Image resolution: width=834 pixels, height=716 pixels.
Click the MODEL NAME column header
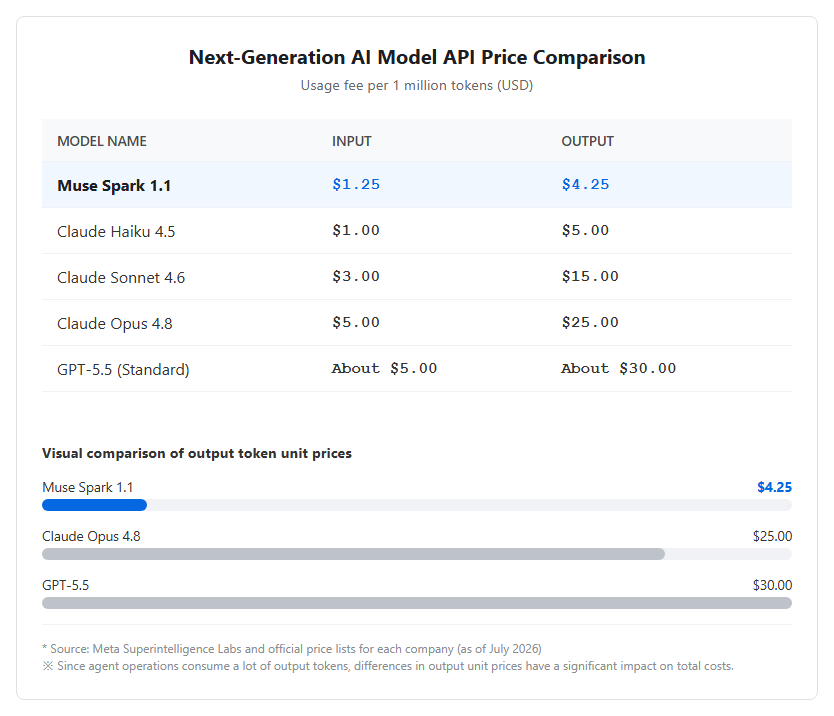pos(102,141)
